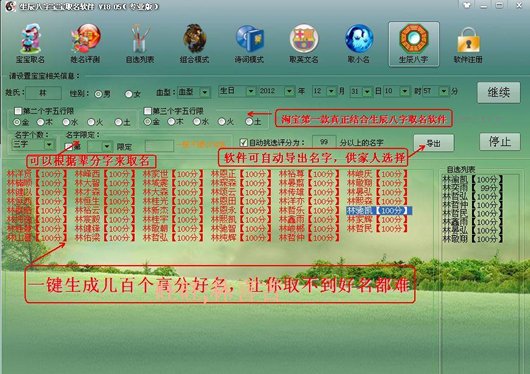Open the 宝宝取名 baby naming module
The width and height of the screenshot is (530, 374).
coord(30,43)
